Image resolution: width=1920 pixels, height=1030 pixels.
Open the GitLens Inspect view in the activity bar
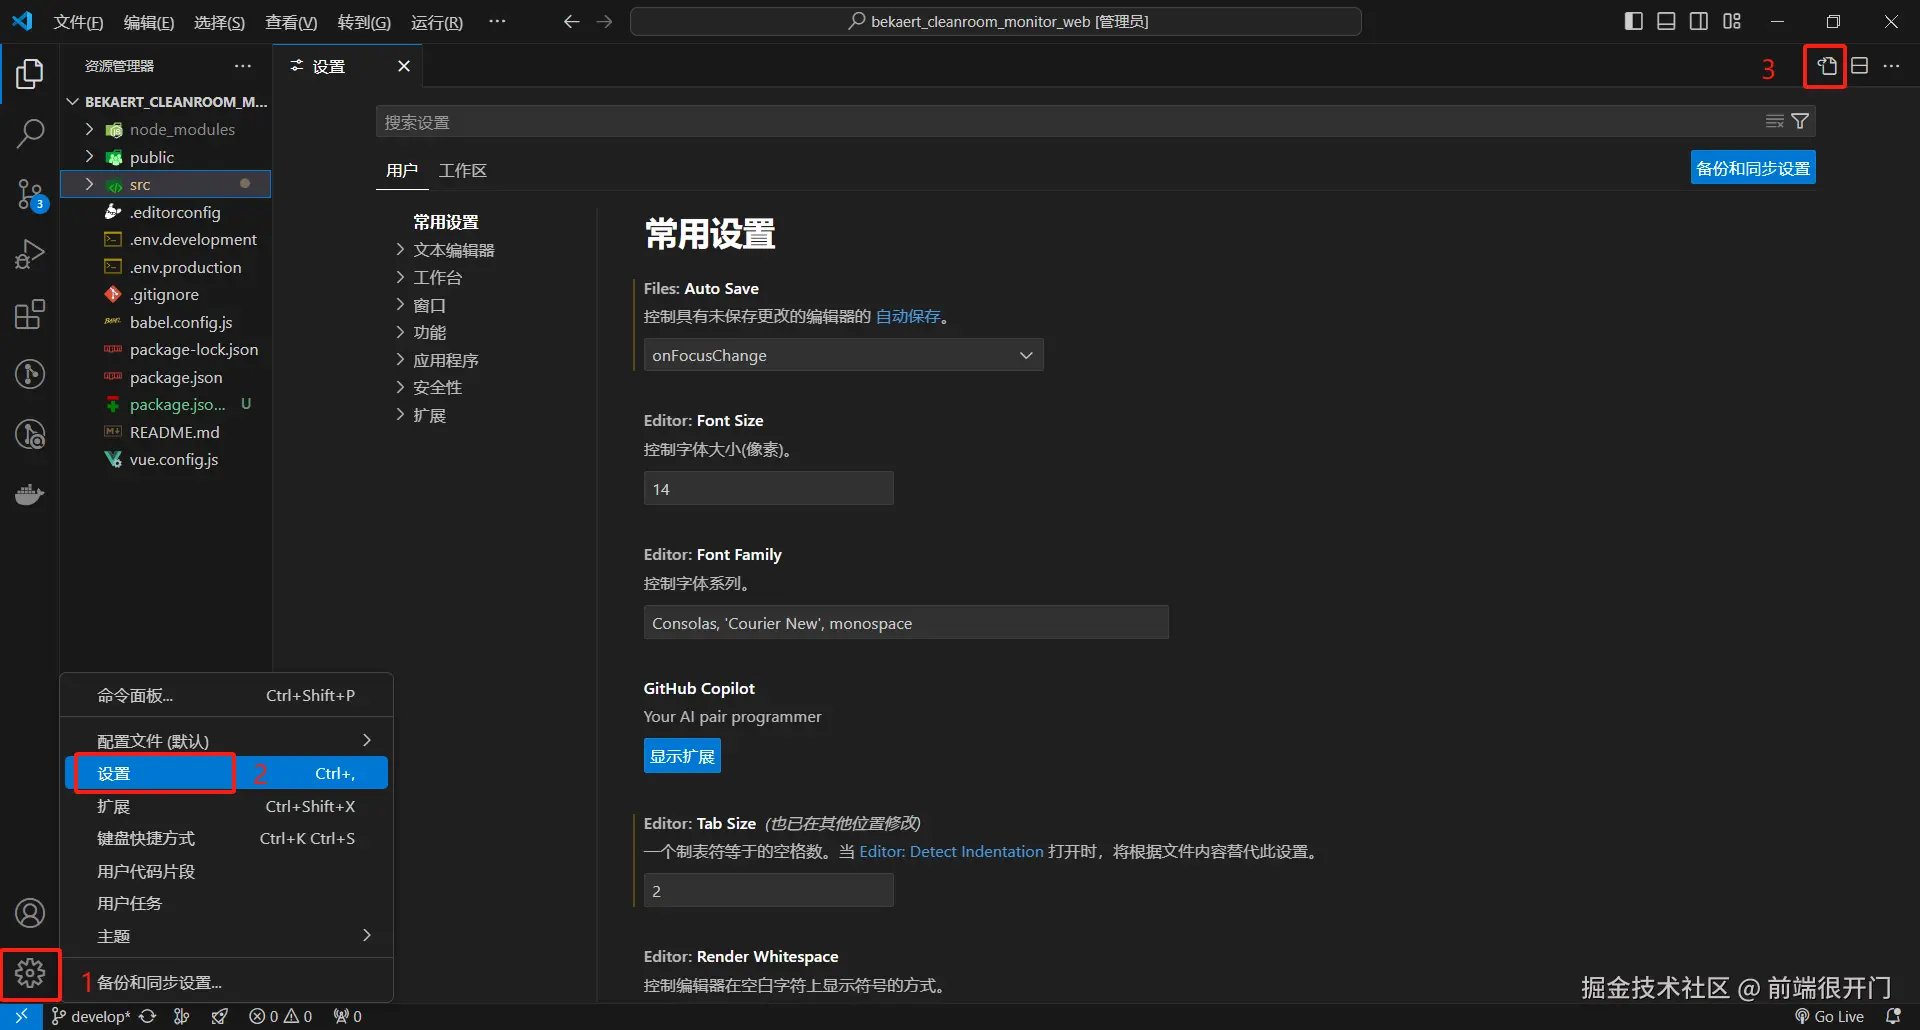pos(30,434)
